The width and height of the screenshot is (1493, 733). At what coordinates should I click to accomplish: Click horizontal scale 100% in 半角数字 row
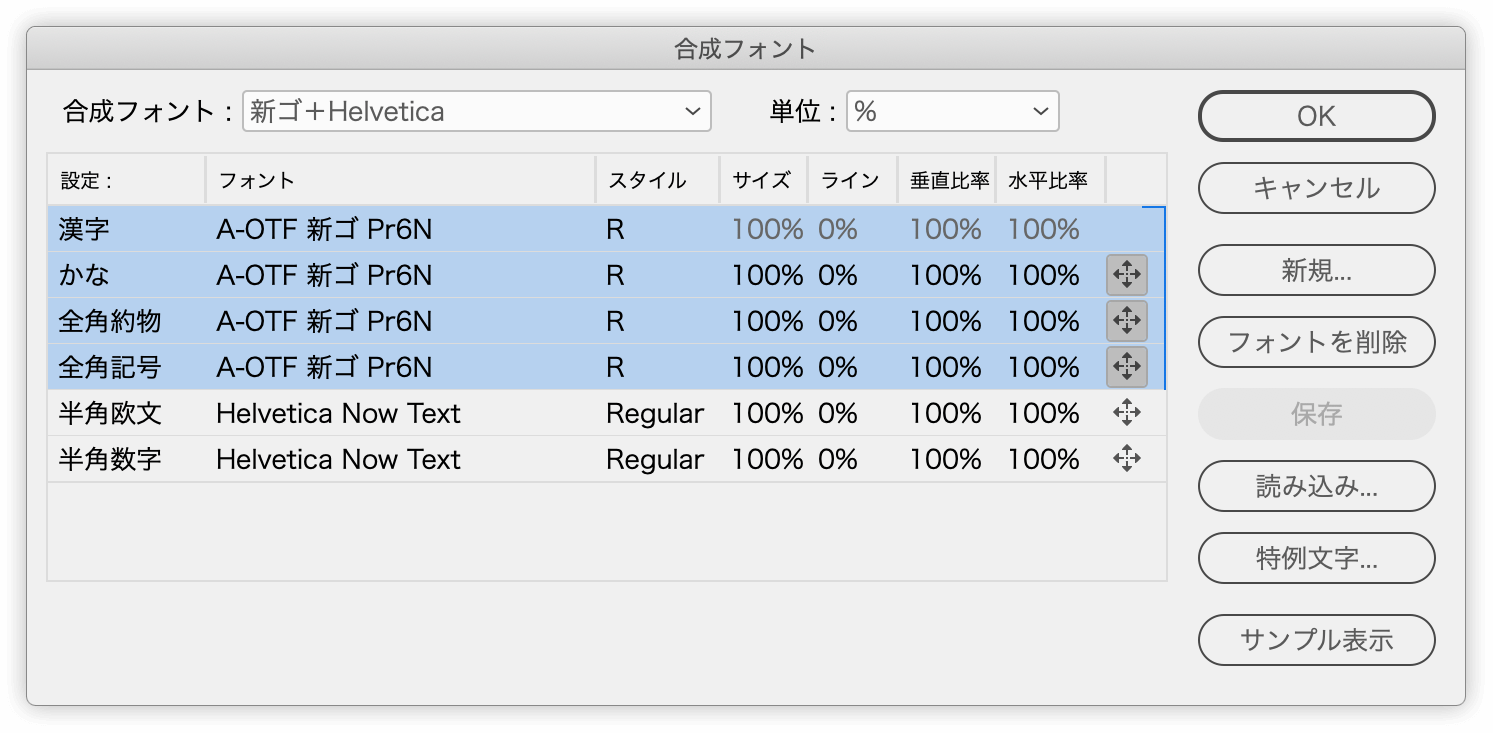click(1043, 459)
